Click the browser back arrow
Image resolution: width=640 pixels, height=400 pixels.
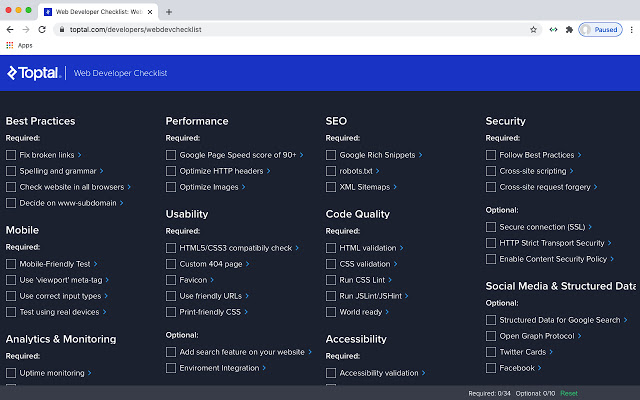pos(11,29)
